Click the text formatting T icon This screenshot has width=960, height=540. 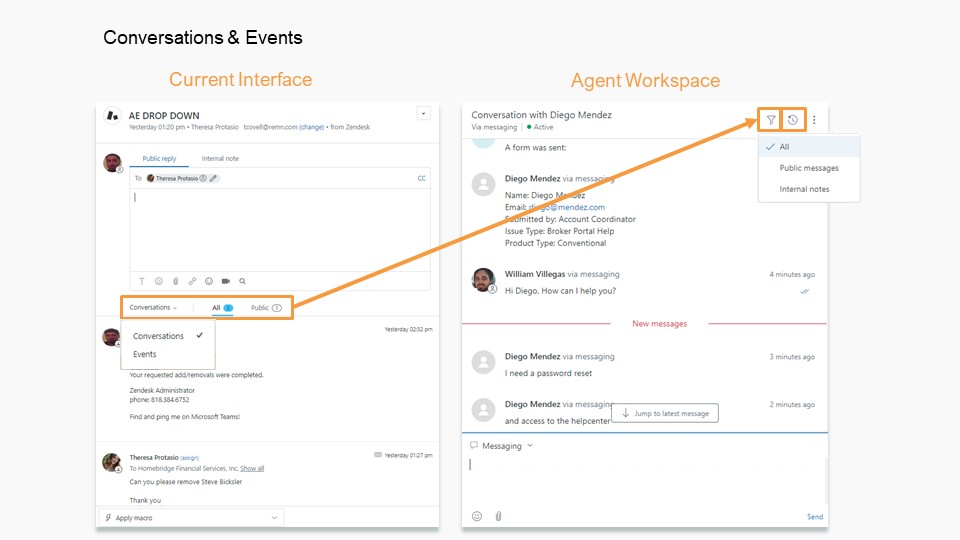141,281
